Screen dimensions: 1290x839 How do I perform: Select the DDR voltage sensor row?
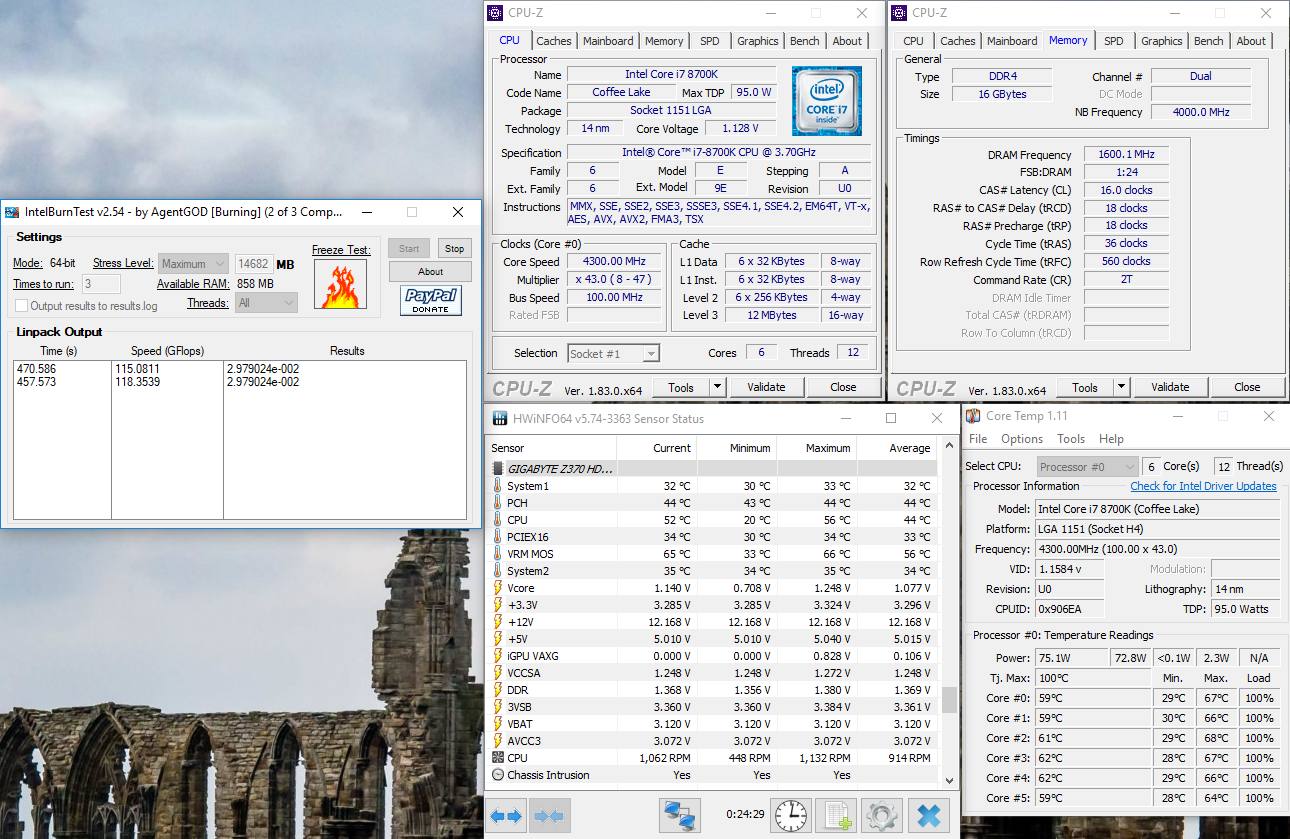pyautogui.click(x=712, y=690)
